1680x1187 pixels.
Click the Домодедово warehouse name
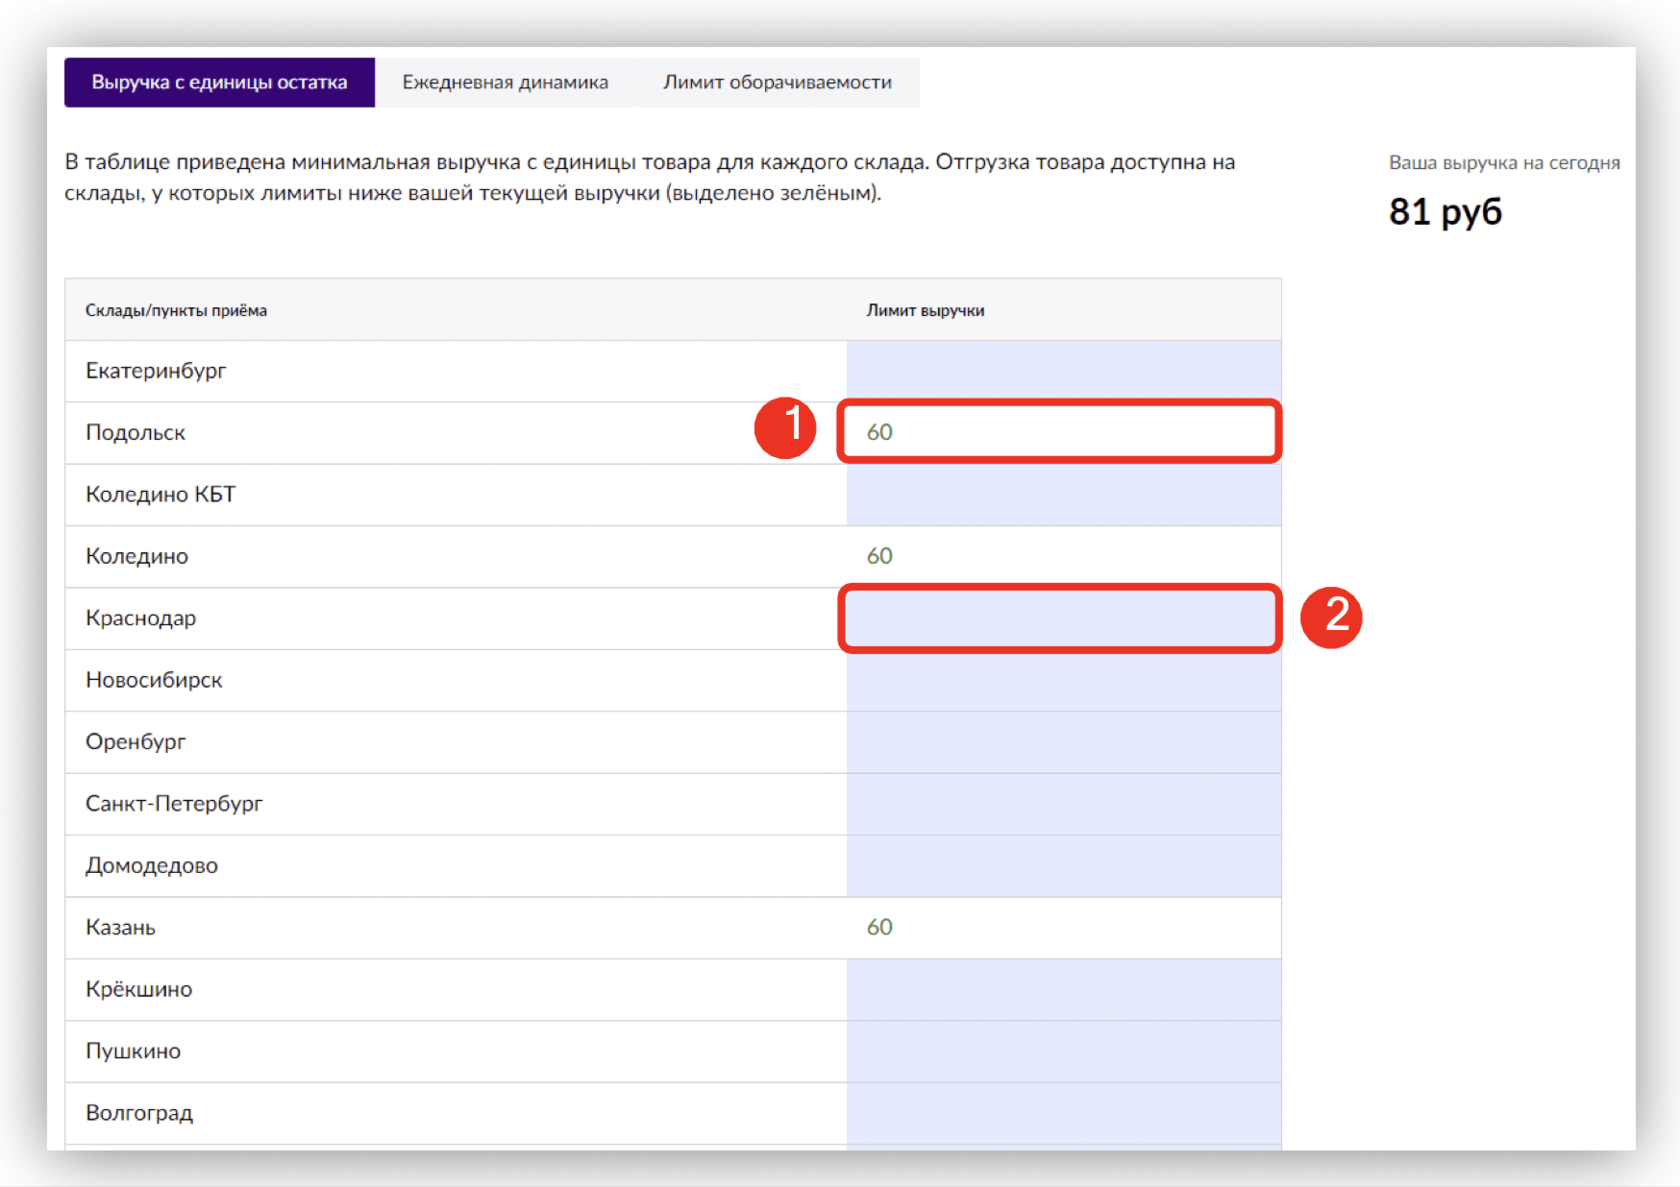click(151, 866)
